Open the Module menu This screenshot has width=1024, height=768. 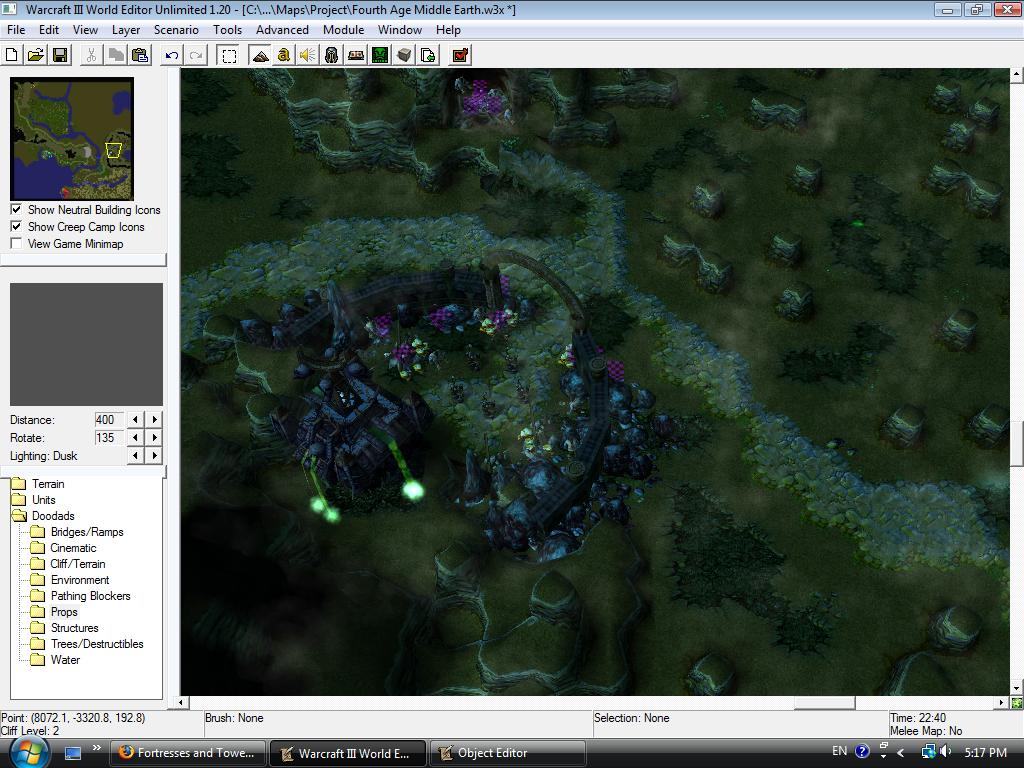click(x=344, y=29)
